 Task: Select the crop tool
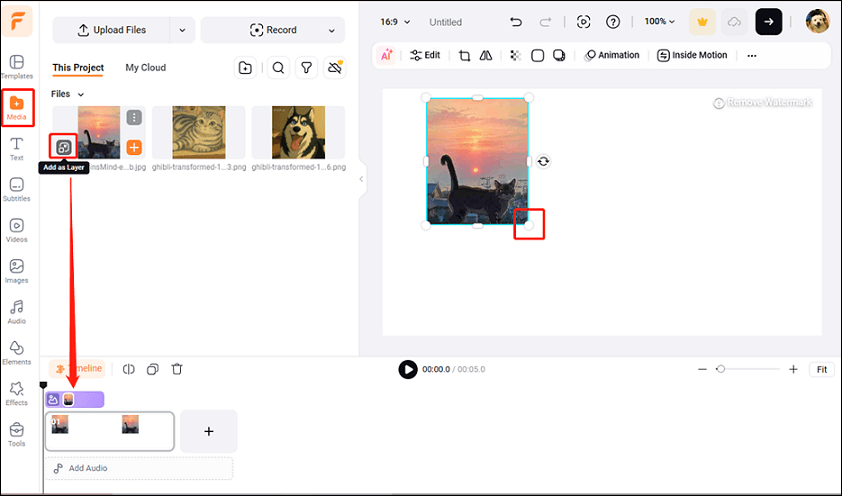[x=464, y=55]
